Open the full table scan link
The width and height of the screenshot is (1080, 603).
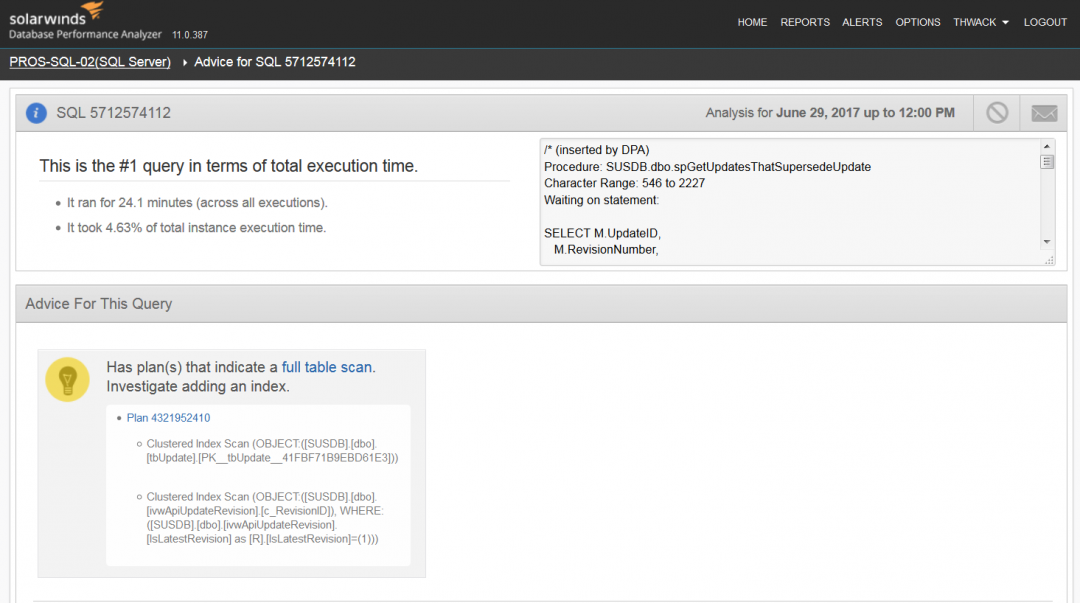[326, 367]
